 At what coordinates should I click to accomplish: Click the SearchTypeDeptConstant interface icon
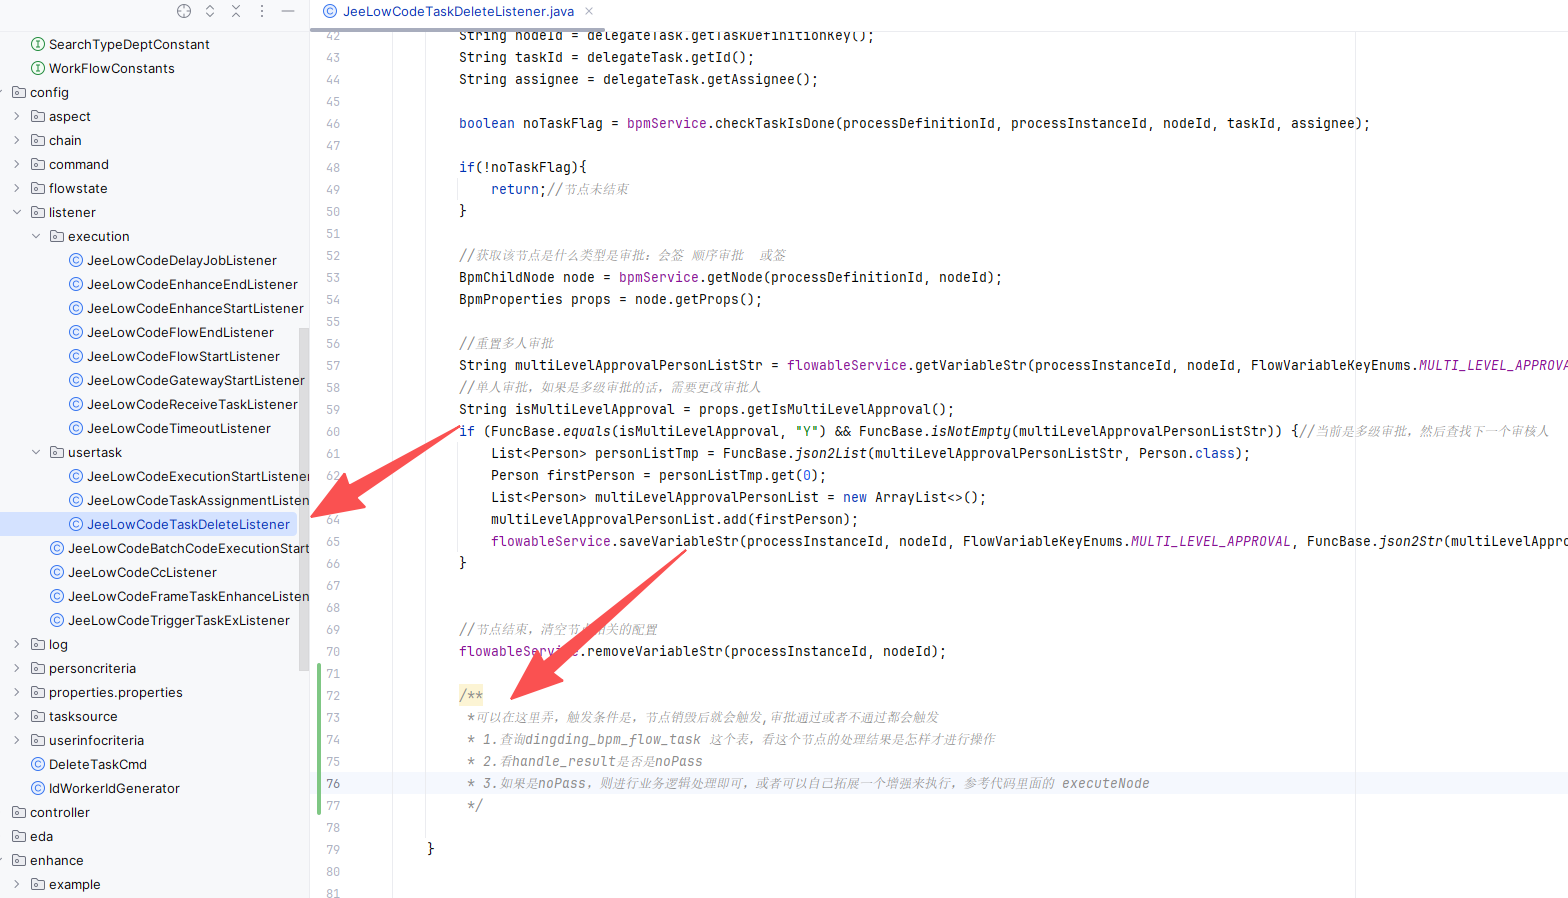(x=38, y=44)
